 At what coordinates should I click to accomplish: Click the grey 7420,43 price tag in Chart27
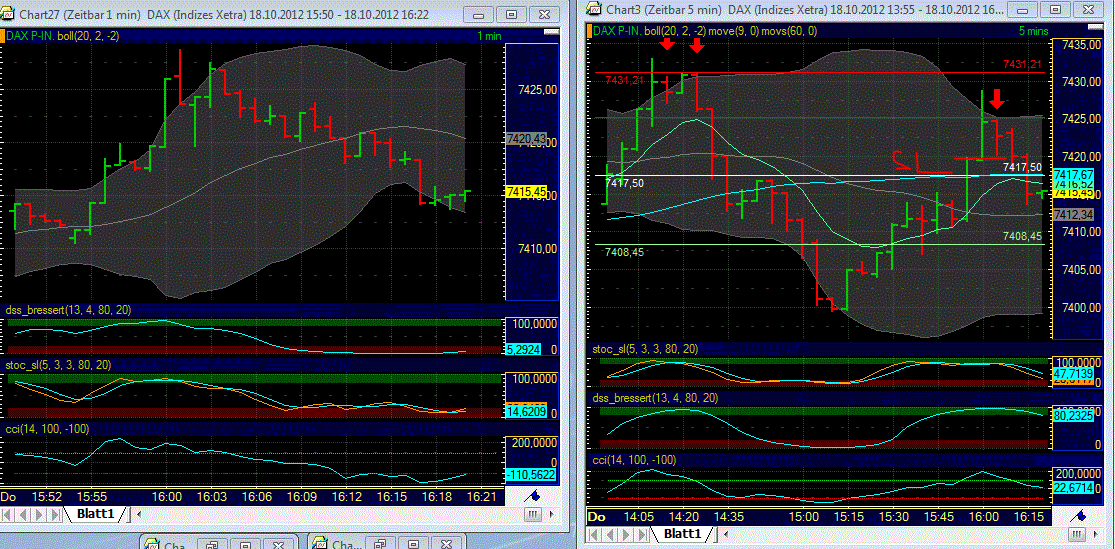526,139
